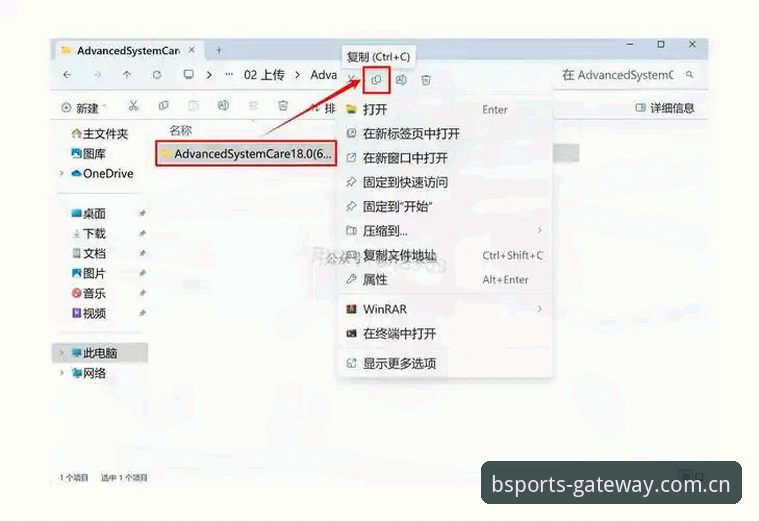Image resolution: width=759 pixels, height=521 pixels.
Task: Open 主文件夹 in sidebar
Action: pos(99,134)
